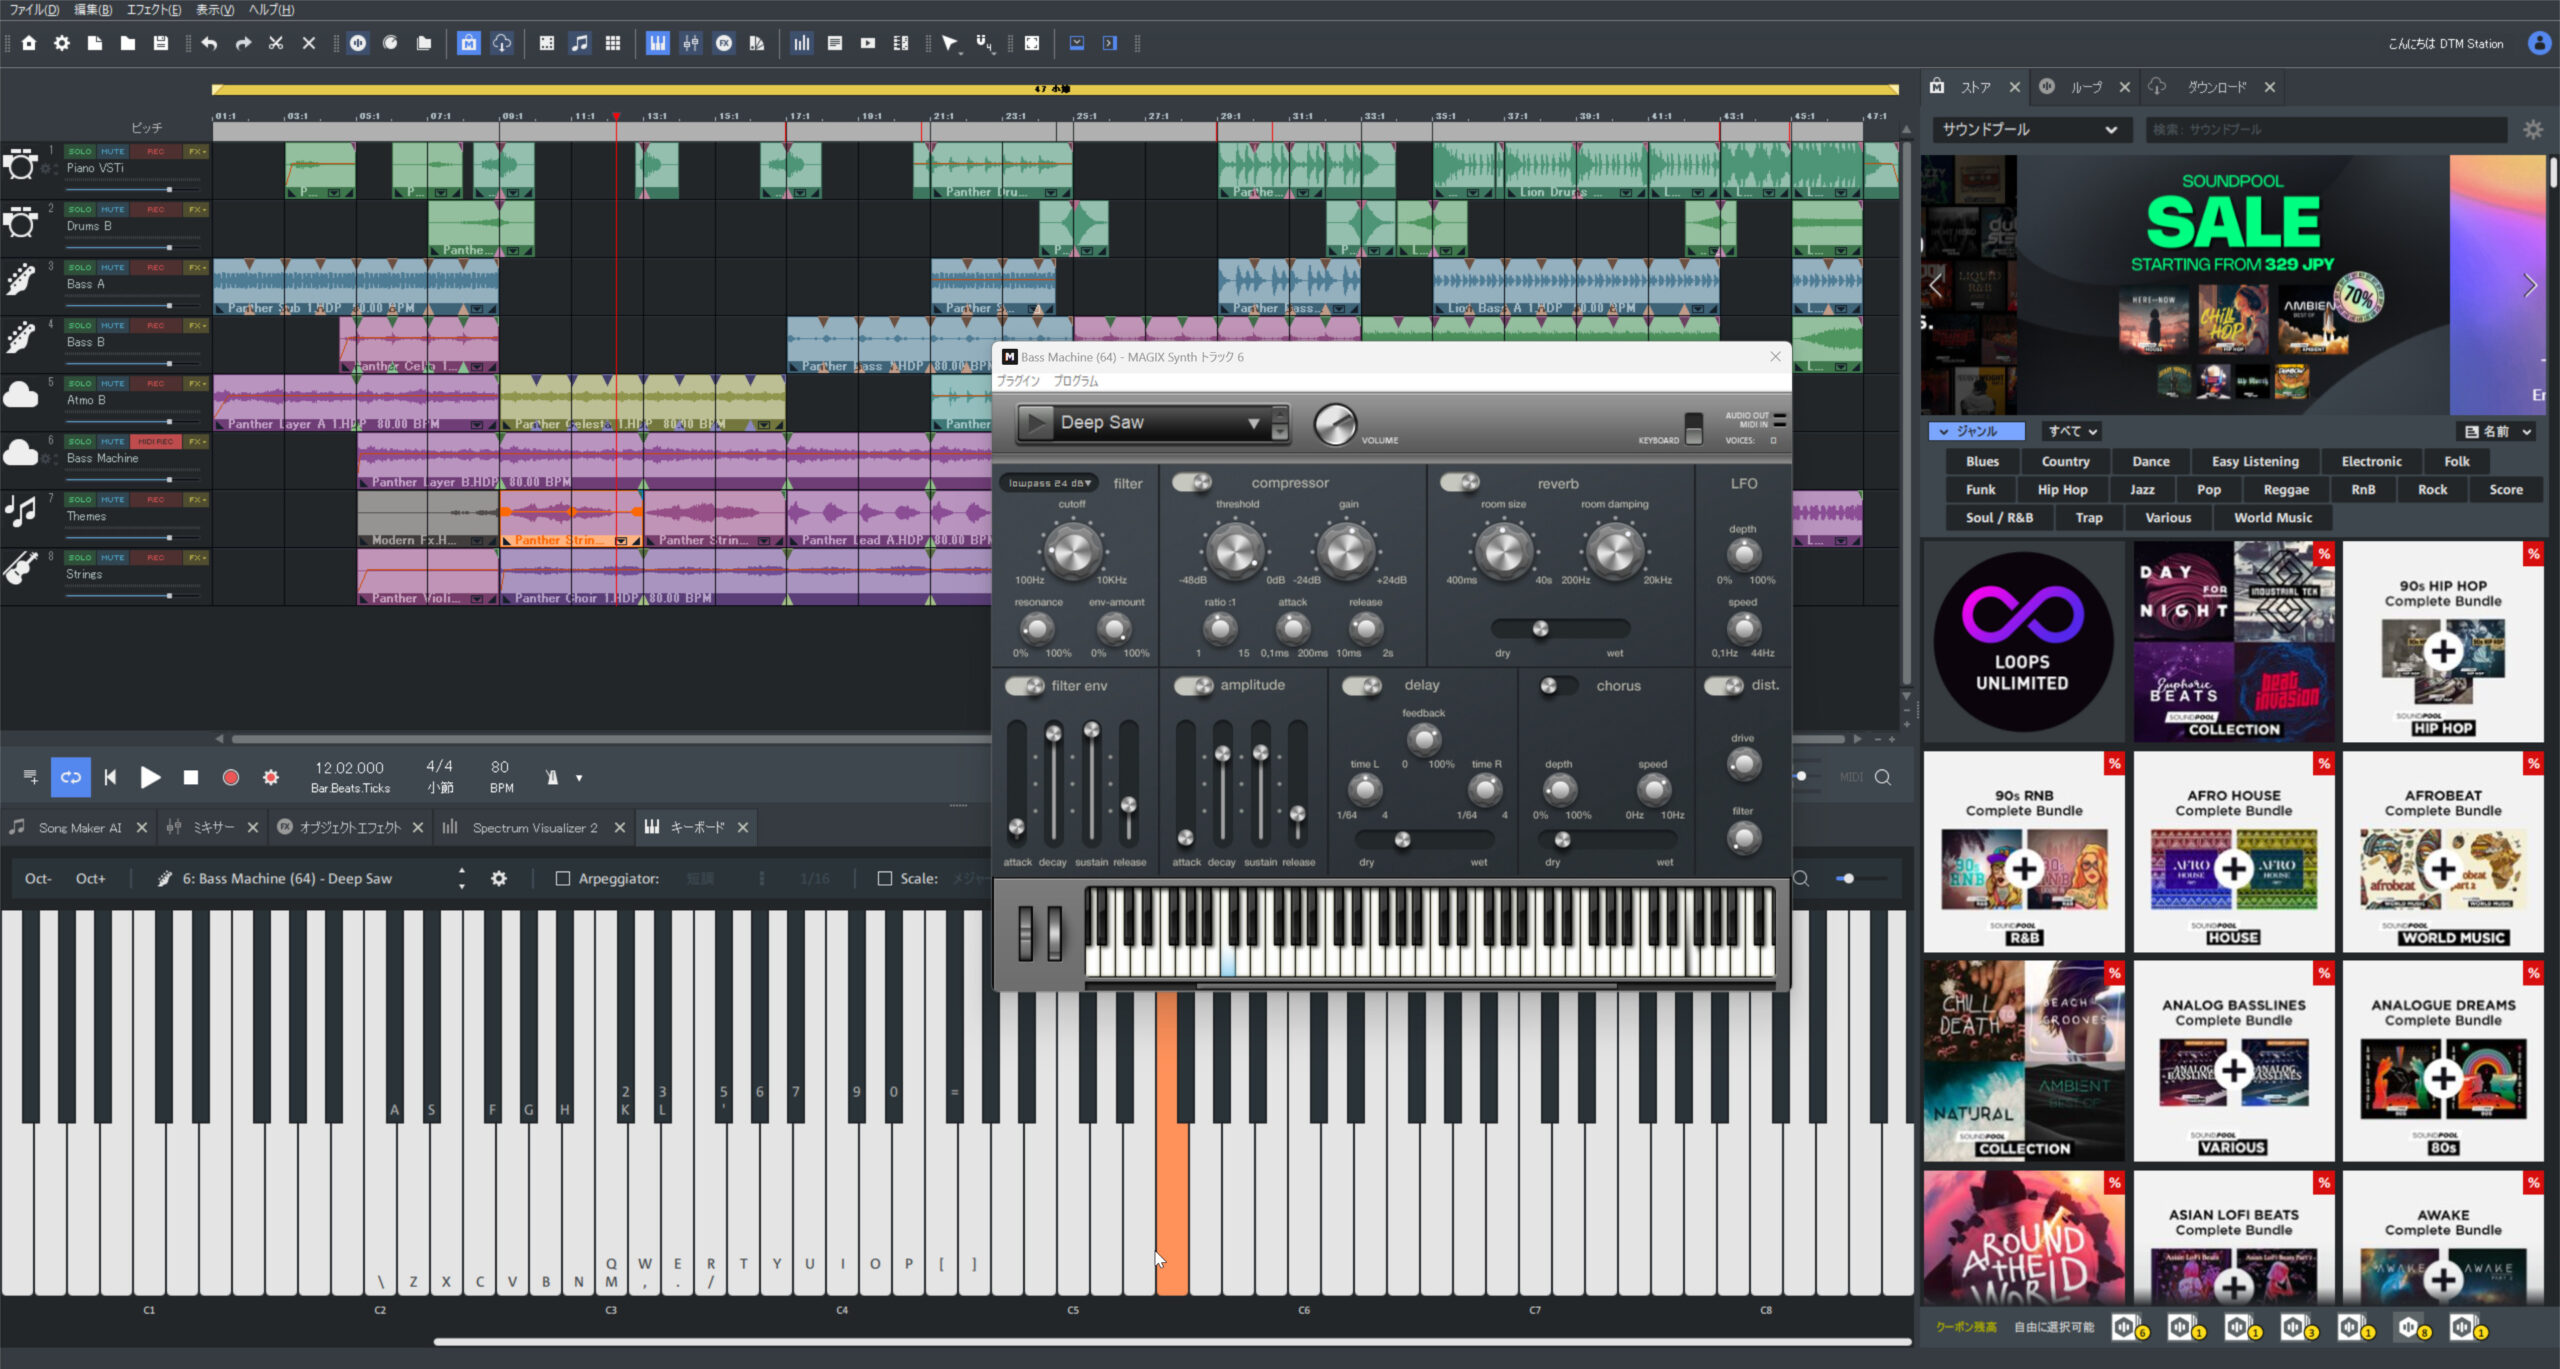This screenshot has width=2560, height=1369.
Task: Select the scissors cut icon in the toolbar
Action: [276, 43]
